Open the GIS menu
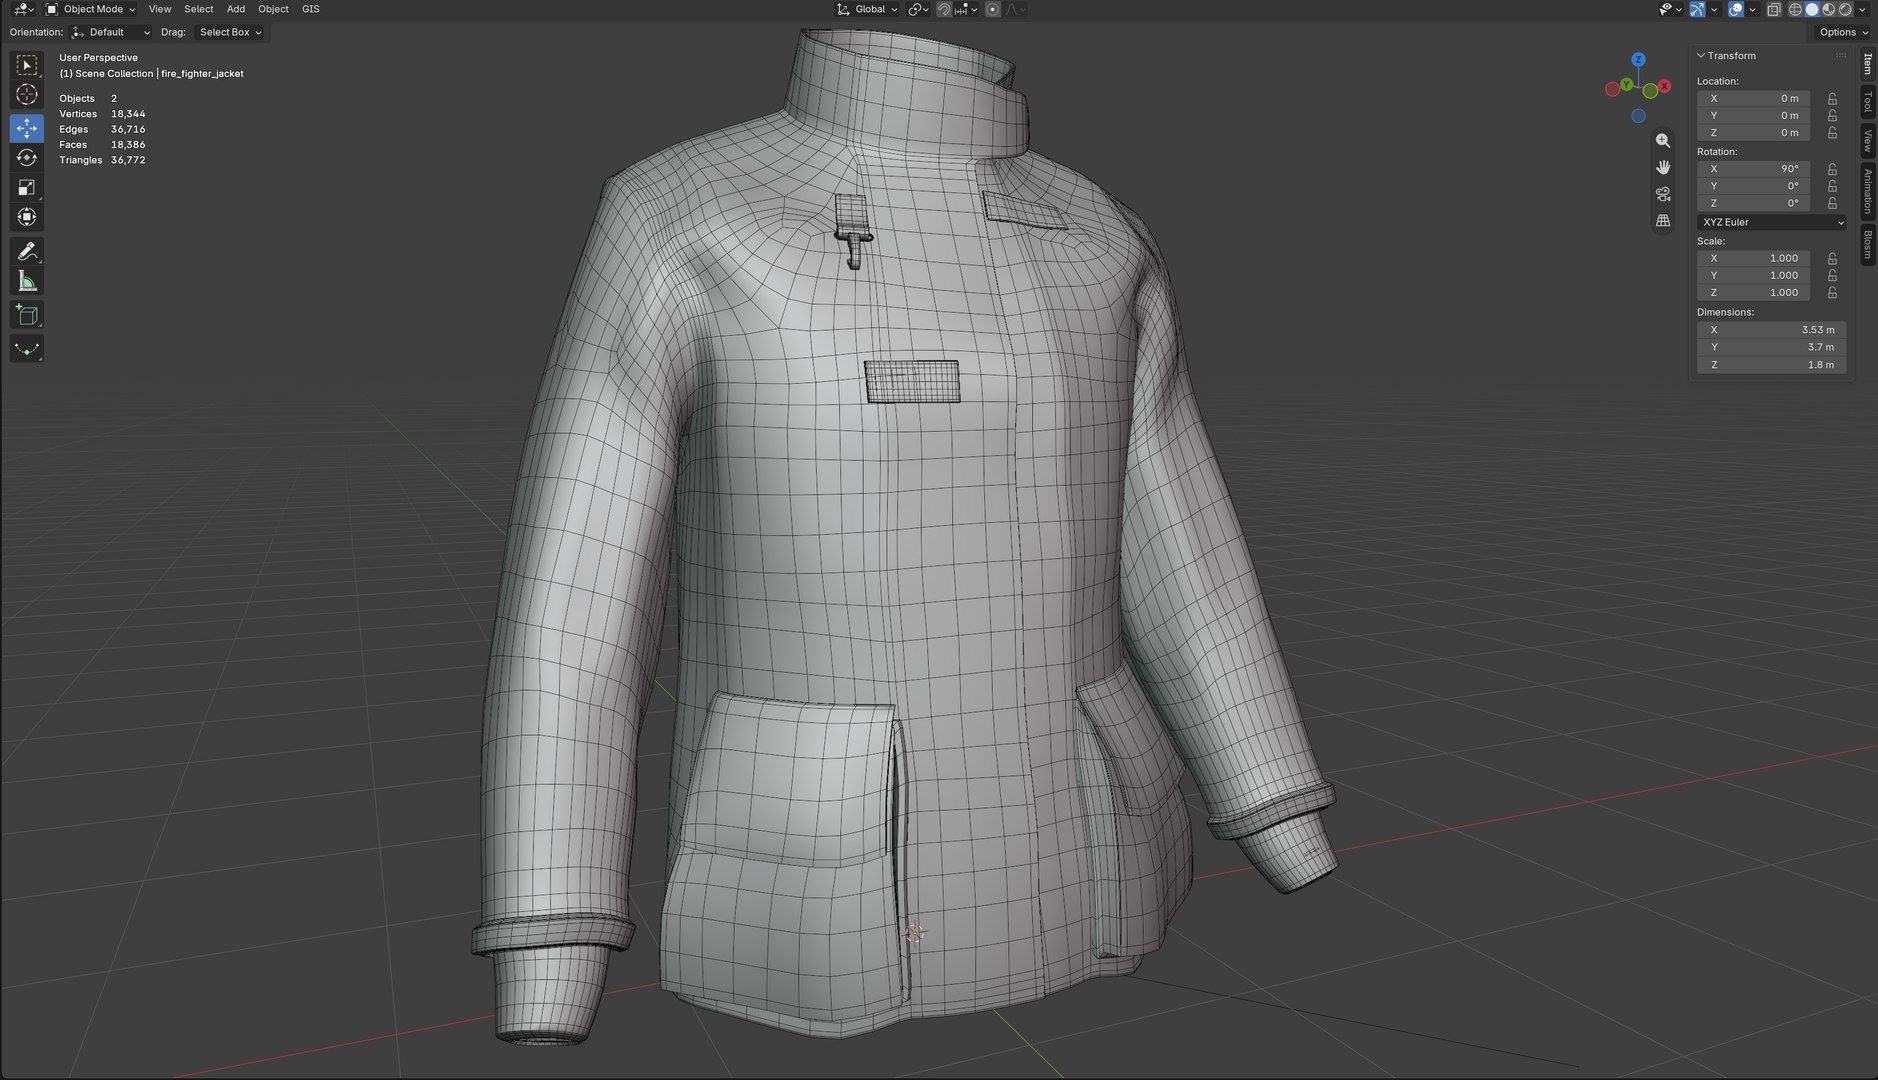This screenshot has width=1878, height=1080. pyautogui.click(x=311, y=9)
